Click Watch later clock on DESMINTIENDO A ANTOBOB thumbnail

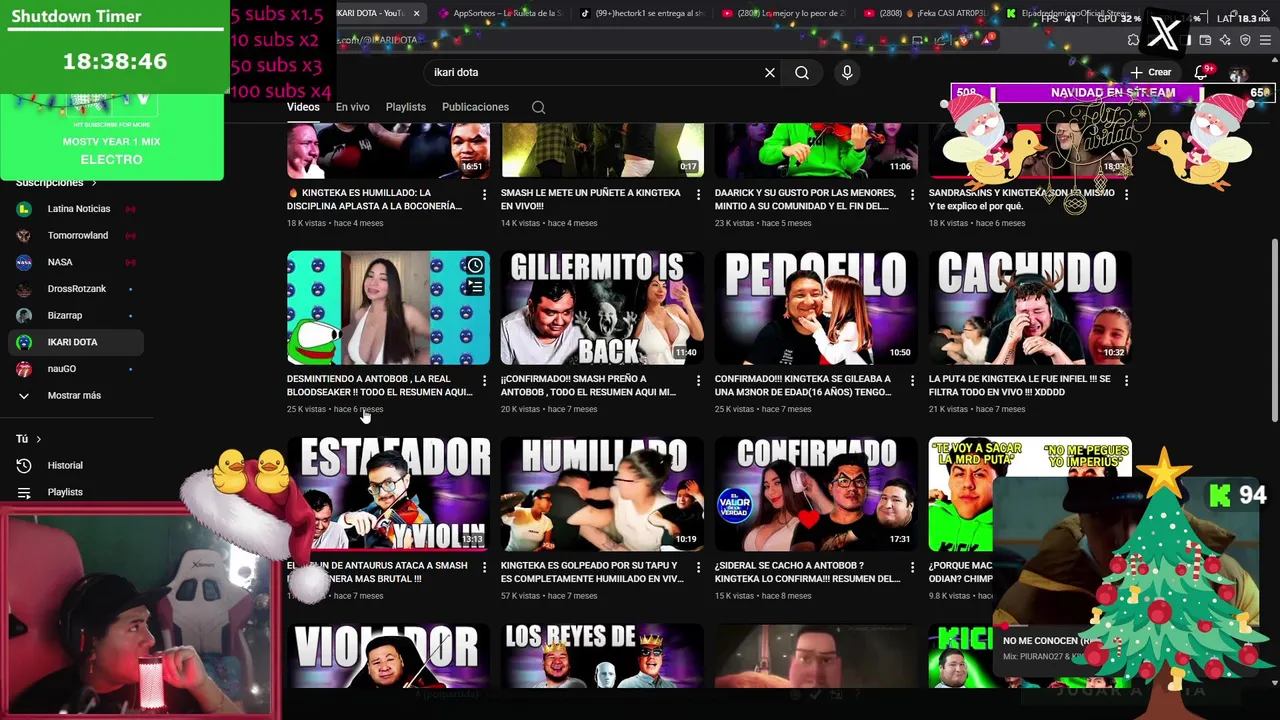(475, 265)
